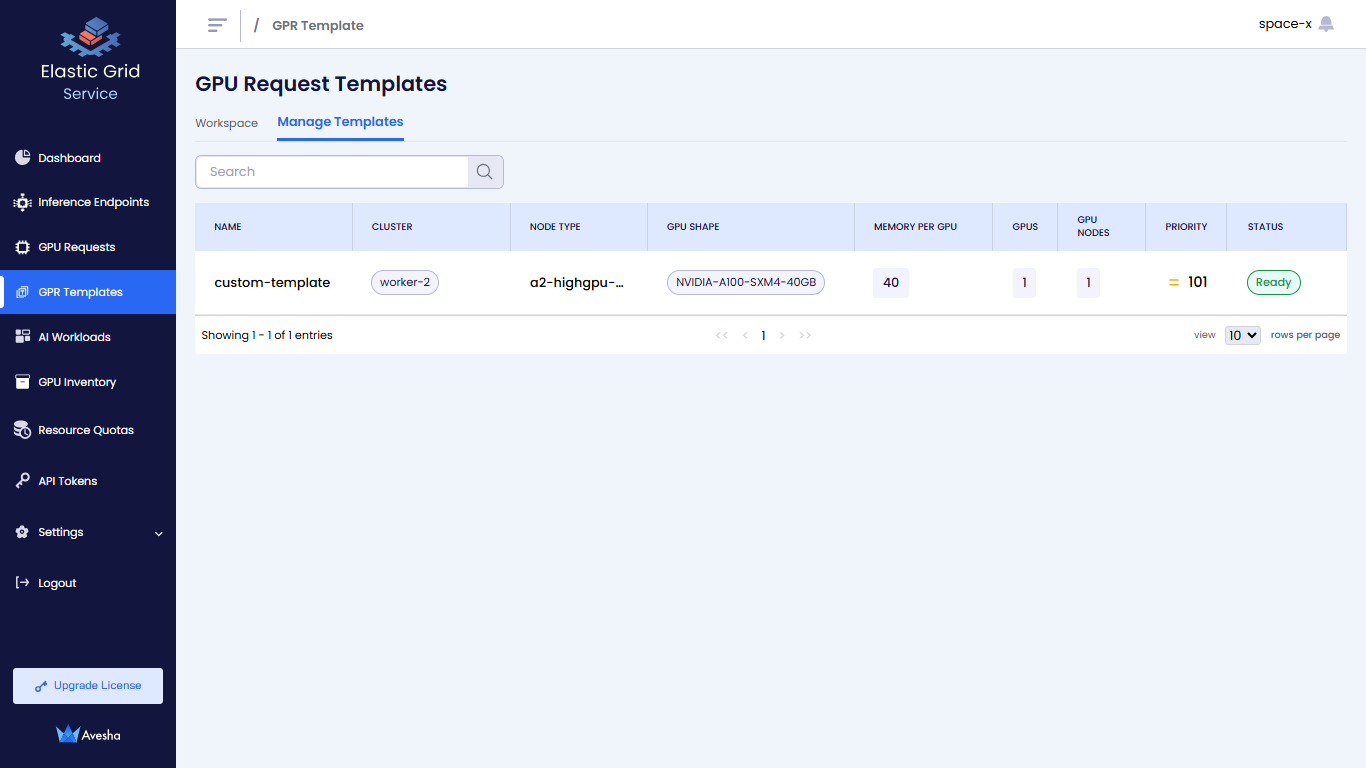The image size is (1366, 768).
Task: Click the Upgrade License button
Action: tap(88, 686)
